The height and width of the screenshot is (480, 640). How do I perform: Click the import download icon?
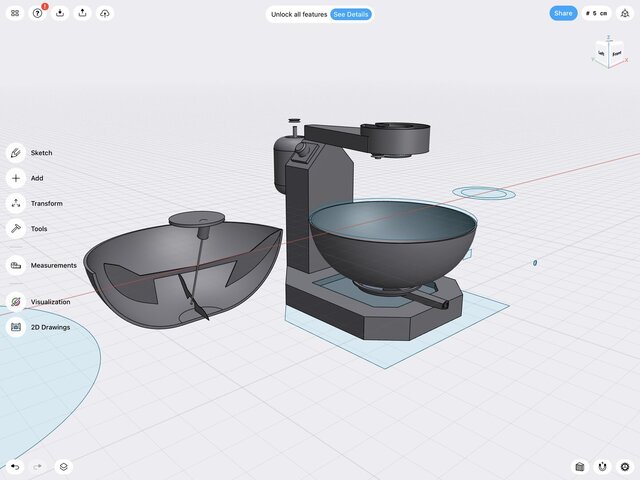pos(60,13)
